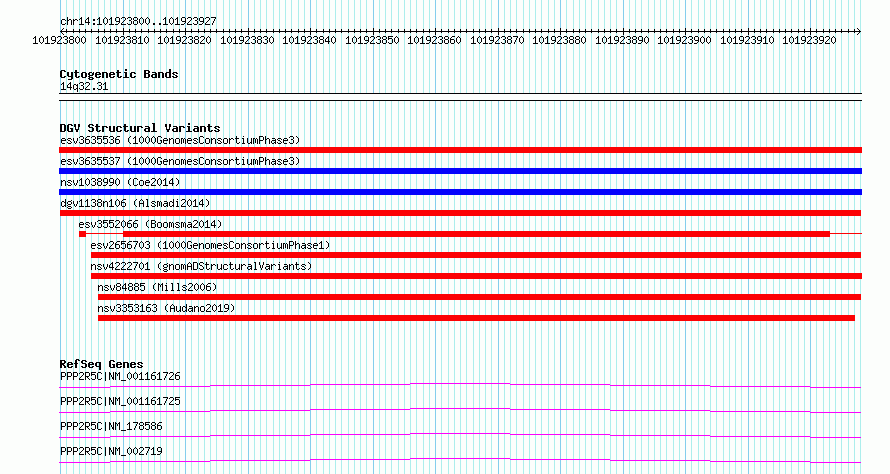
Task: Click the RefSeq Genes track heading
Action: [x=101, y=364]
